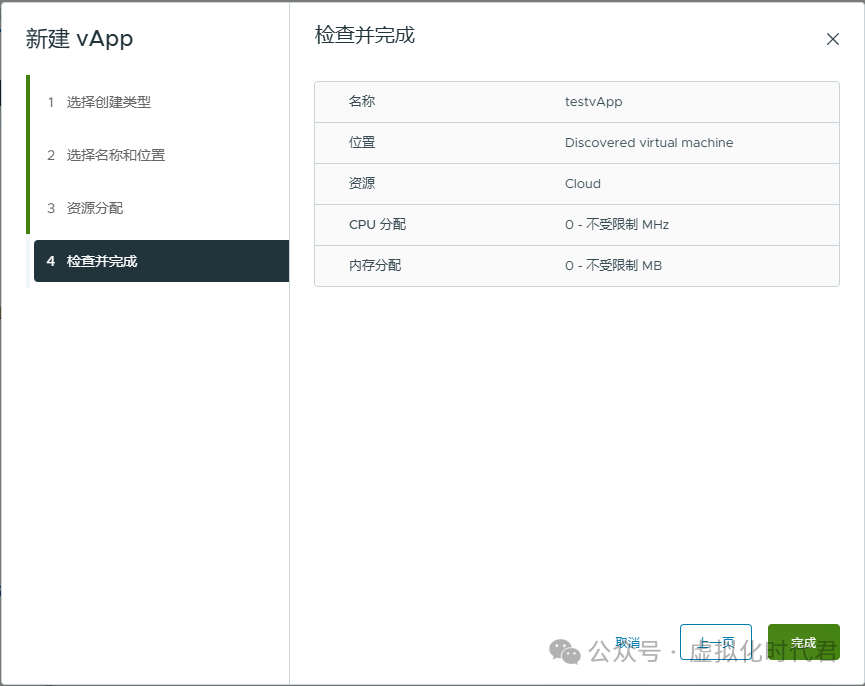The width and height of the screenshot is (865, 686).
Task: Click the 内存分配 row label
Action: (375, 265)
